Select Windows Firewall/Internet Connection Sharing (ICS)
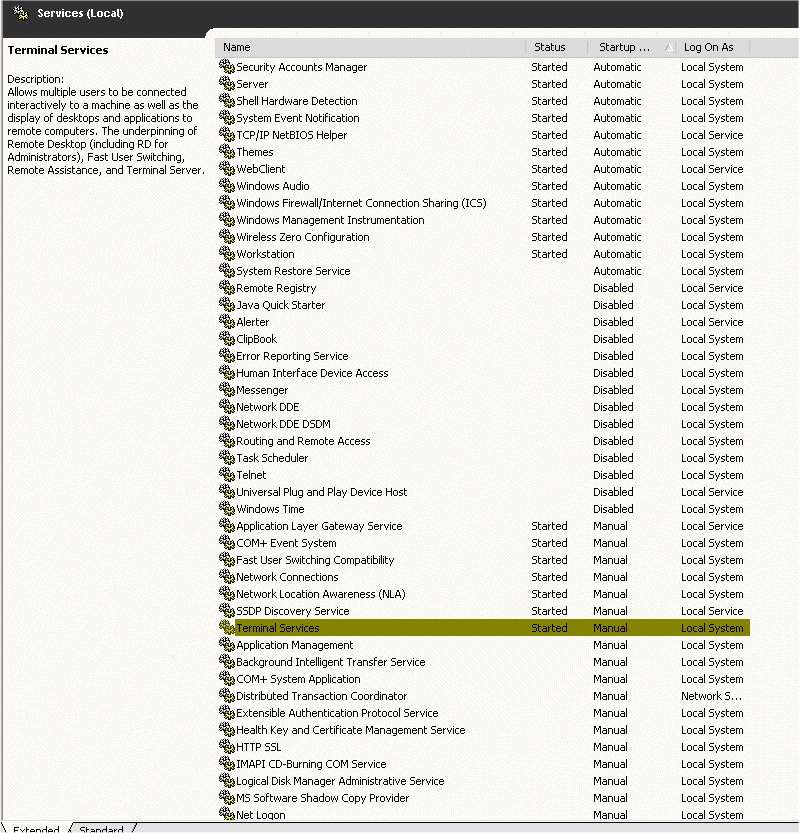The height and width of the screenshot is (833, 799). click(x=361, y=203)
